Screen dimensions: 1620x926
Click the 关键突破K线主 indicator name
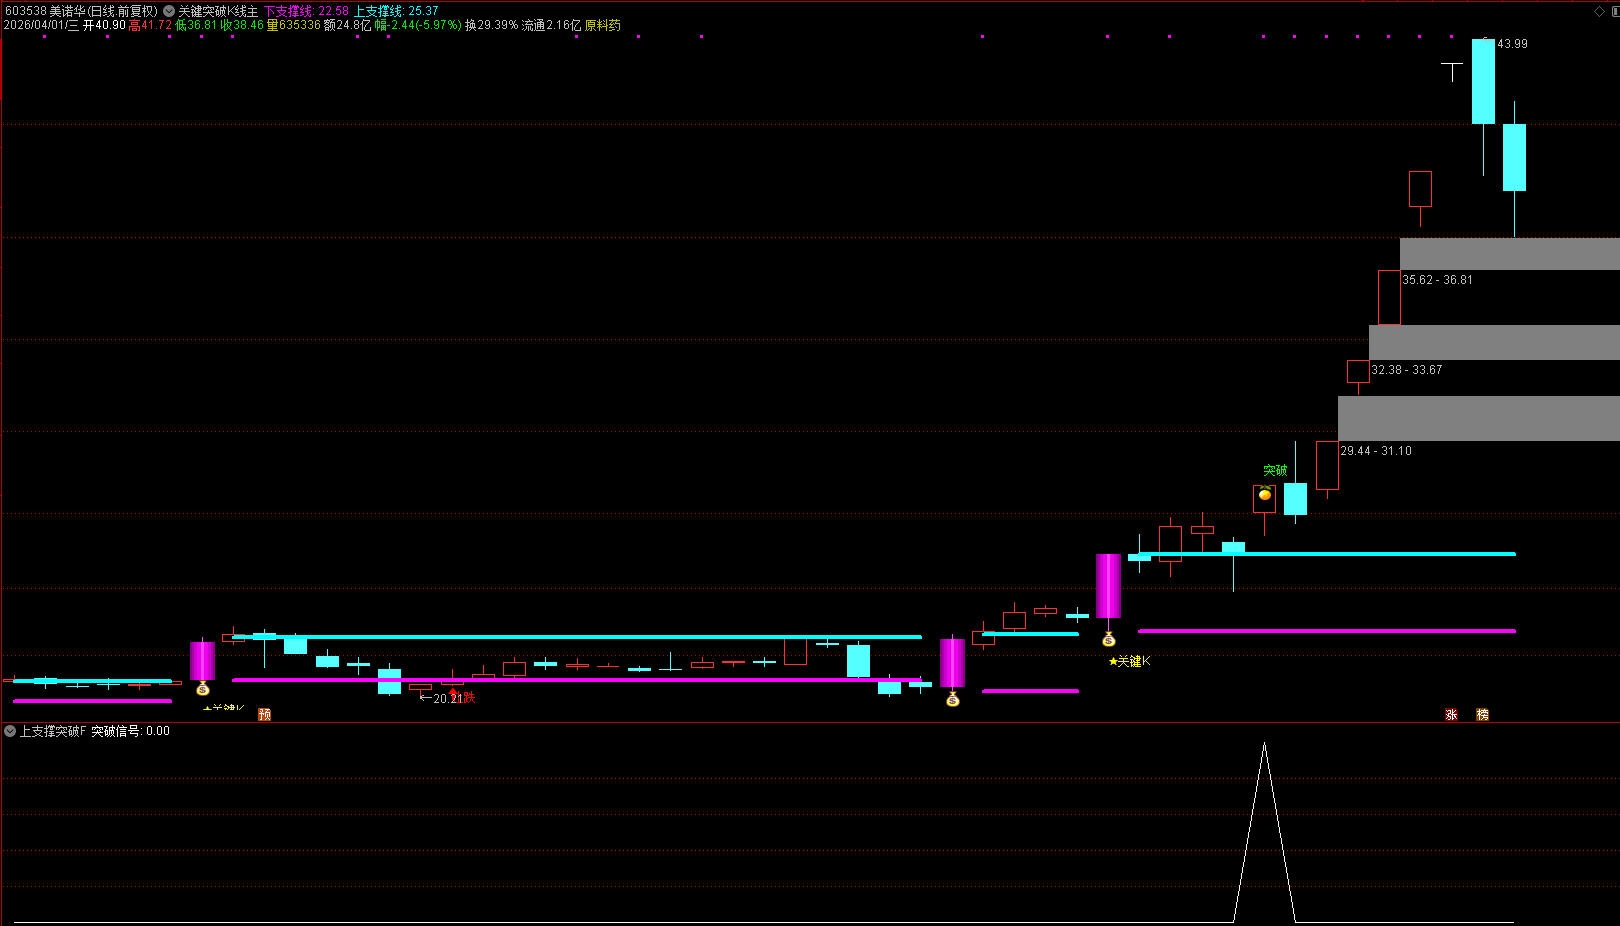[x=218, y=11]
